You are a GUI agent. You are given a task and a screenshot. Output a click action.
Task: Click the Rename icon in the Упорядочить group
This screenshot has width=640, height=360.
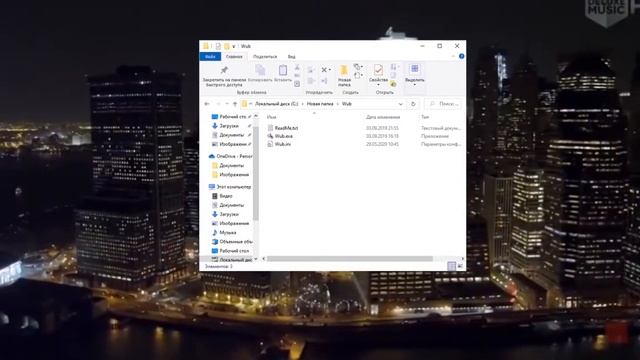click(x=324, y=81)
